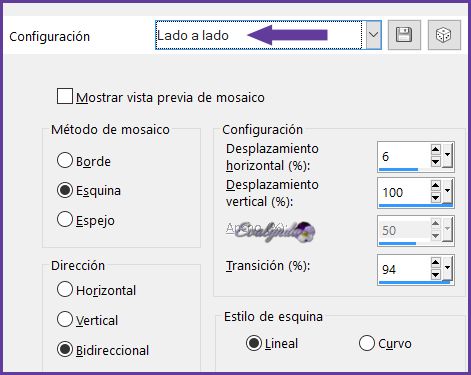
Task: Click the randomize parameters dice icon
Action: [444, 35]
